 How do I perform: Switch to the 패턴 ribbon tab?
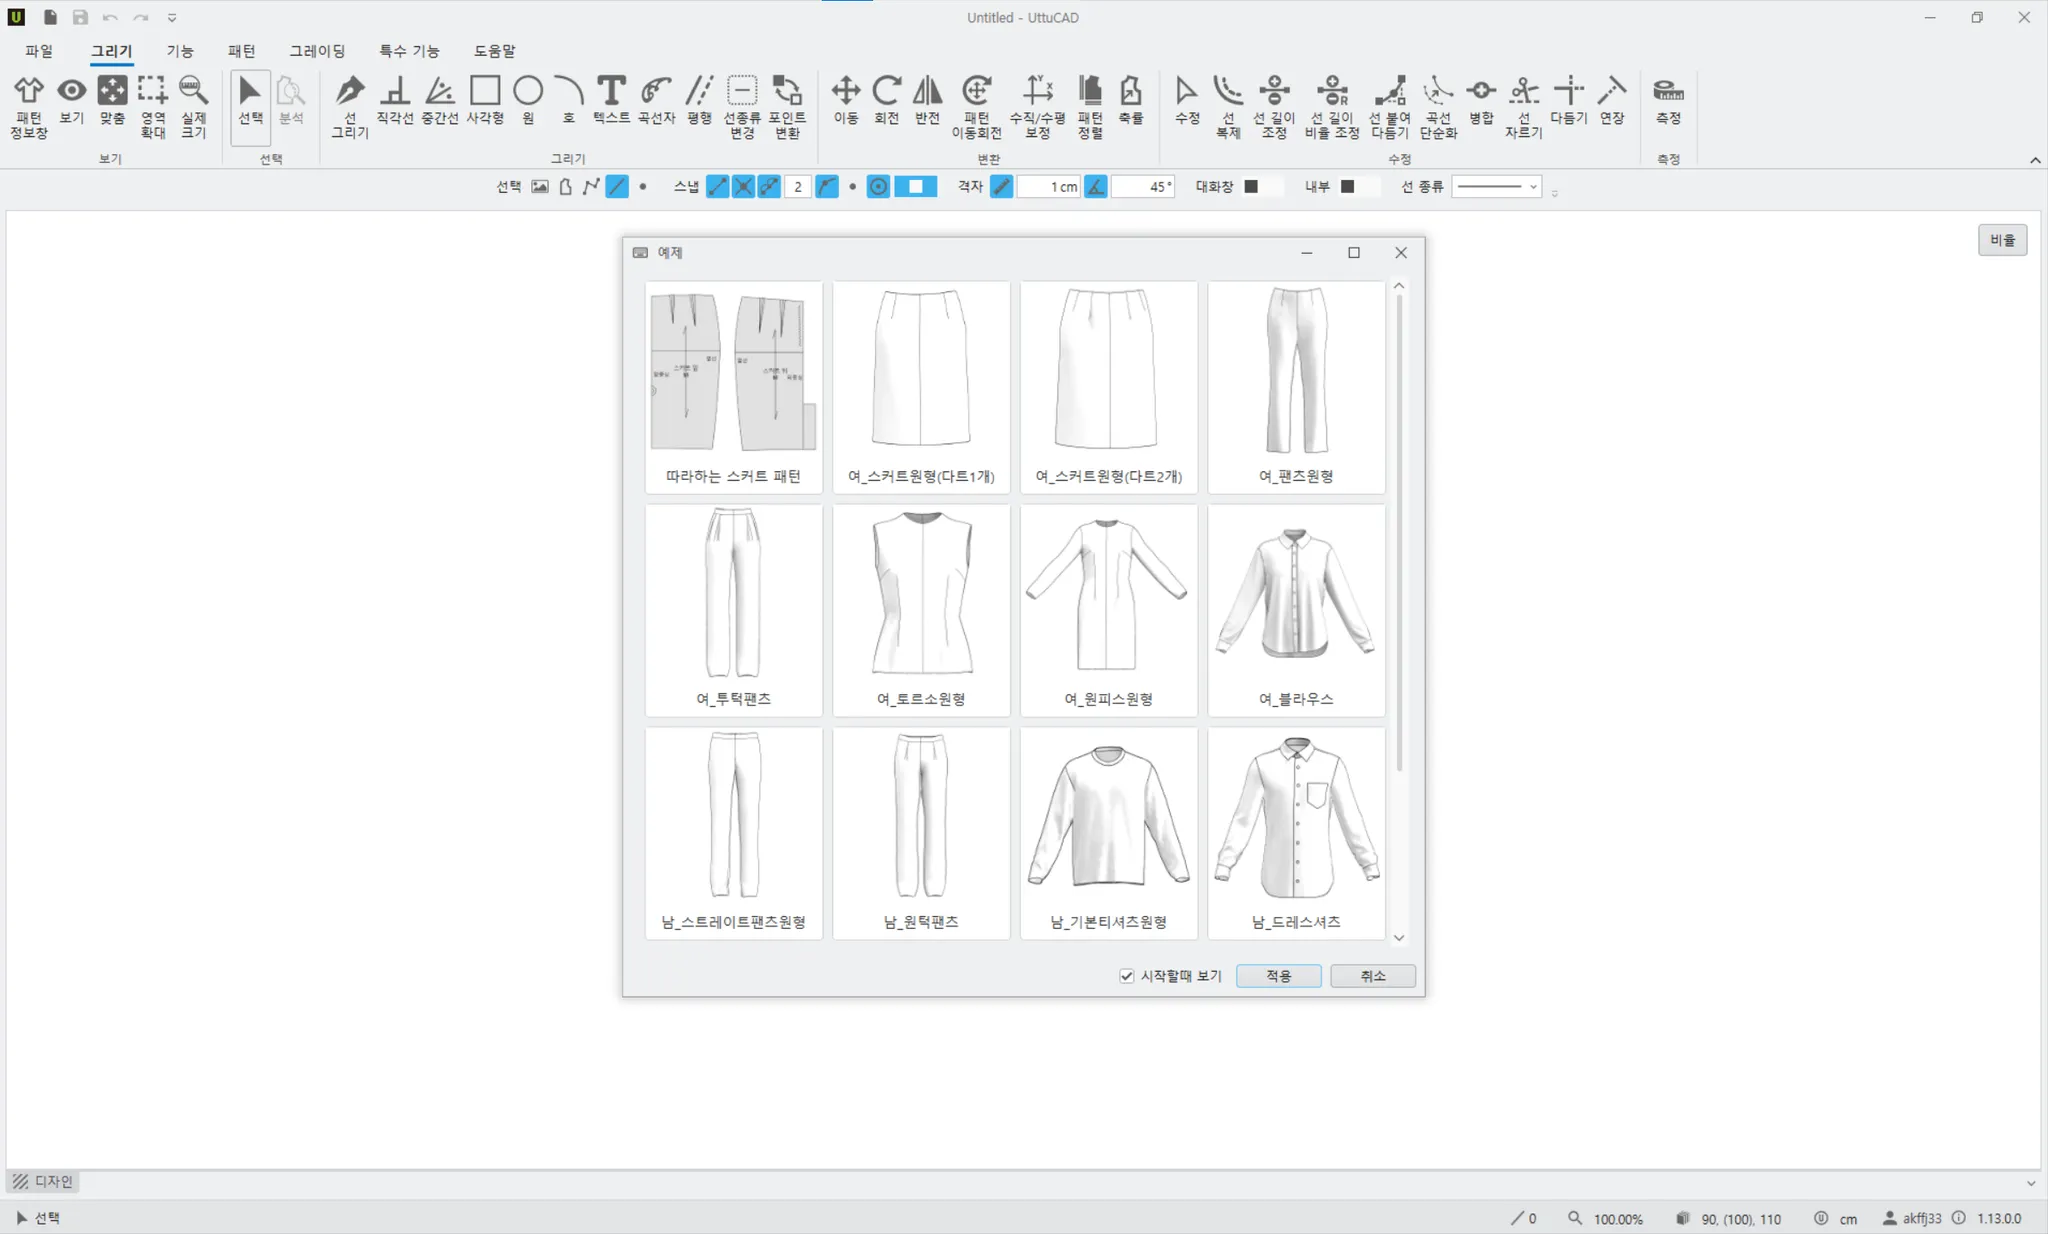coord(241,51)
